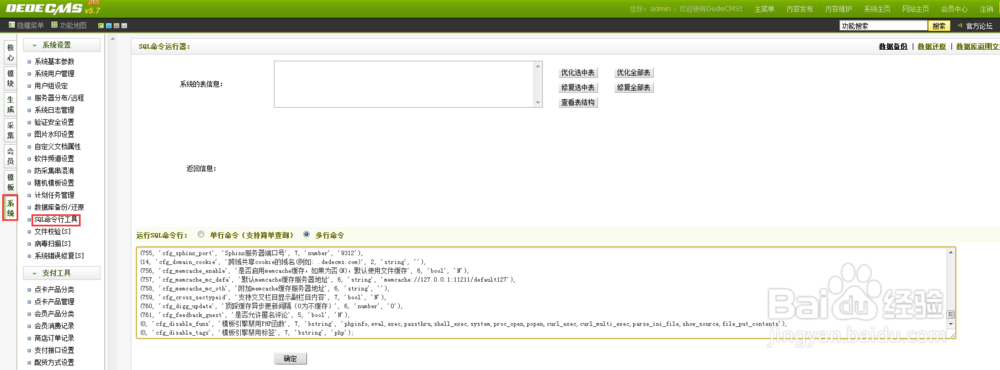1000x370 pixels.
Task: Click the 数据备份 link
Action: (x=893, y=47)
